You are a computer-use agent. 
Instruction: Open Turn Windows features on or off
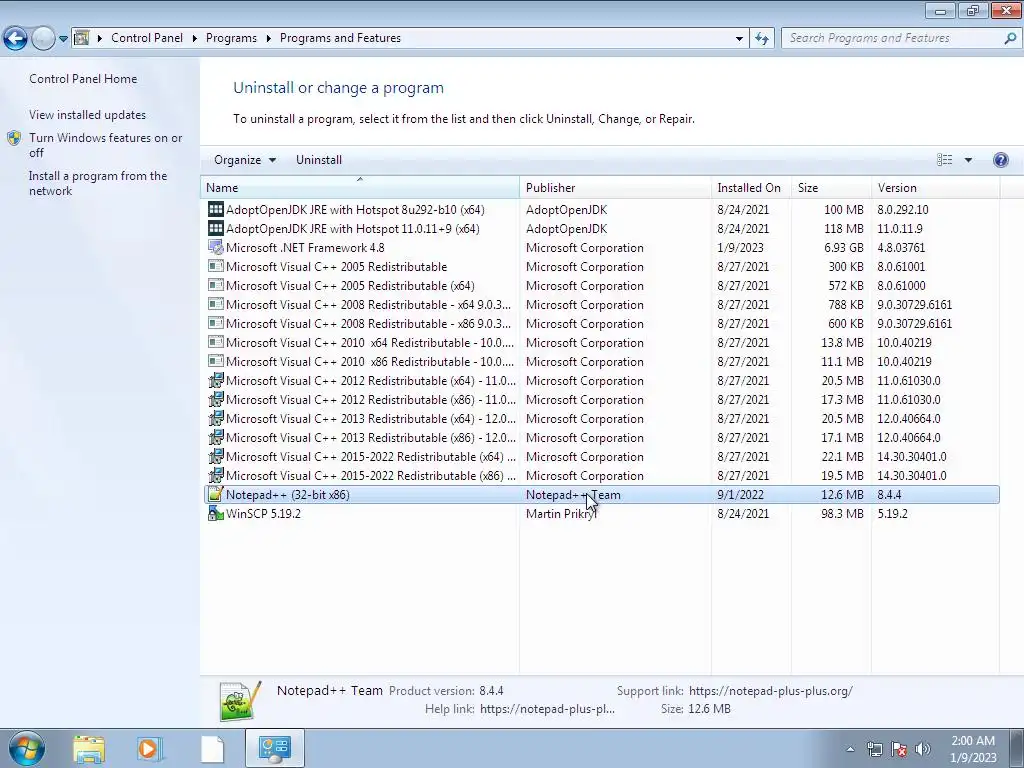[x=106, y=145]
